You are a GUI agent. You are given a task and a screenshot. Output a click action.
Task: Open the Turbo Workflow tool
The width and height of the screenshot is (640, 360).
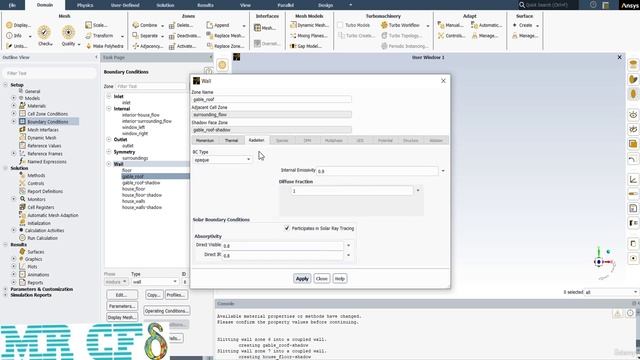(x=400, y=25)
